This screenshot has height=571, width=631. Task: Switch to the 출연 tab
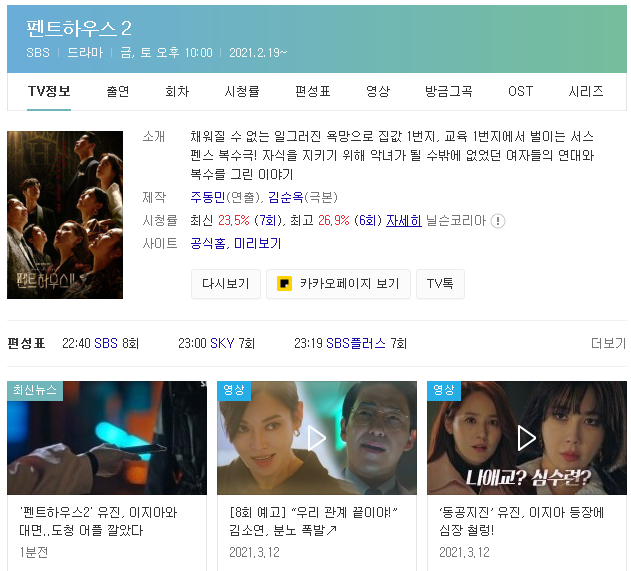(x=118, y=91)
